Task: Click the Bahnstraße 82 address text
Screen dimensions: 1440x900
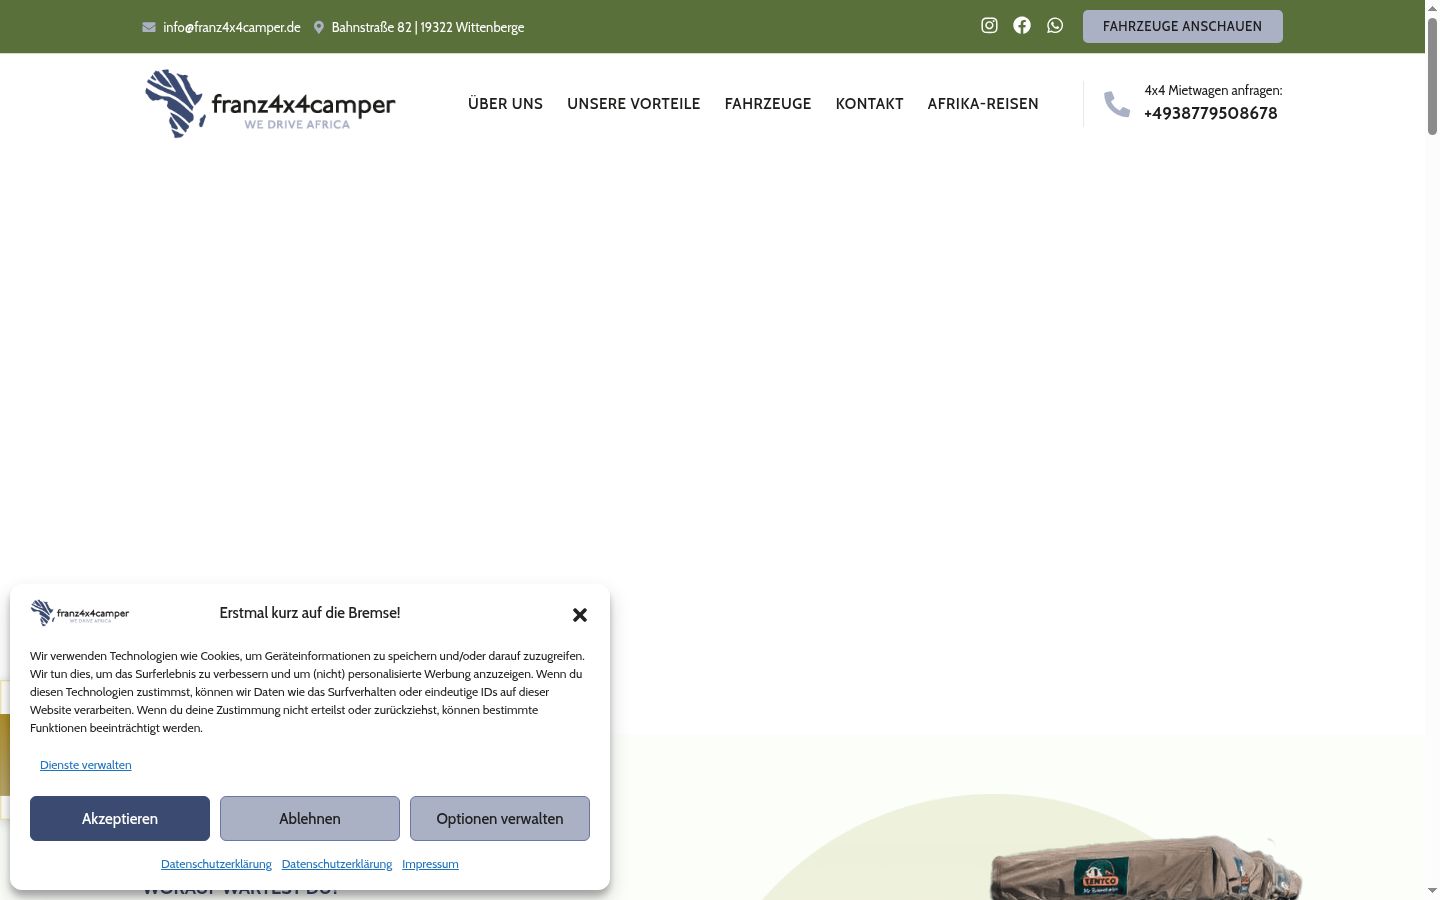Action: coord(428,27)
